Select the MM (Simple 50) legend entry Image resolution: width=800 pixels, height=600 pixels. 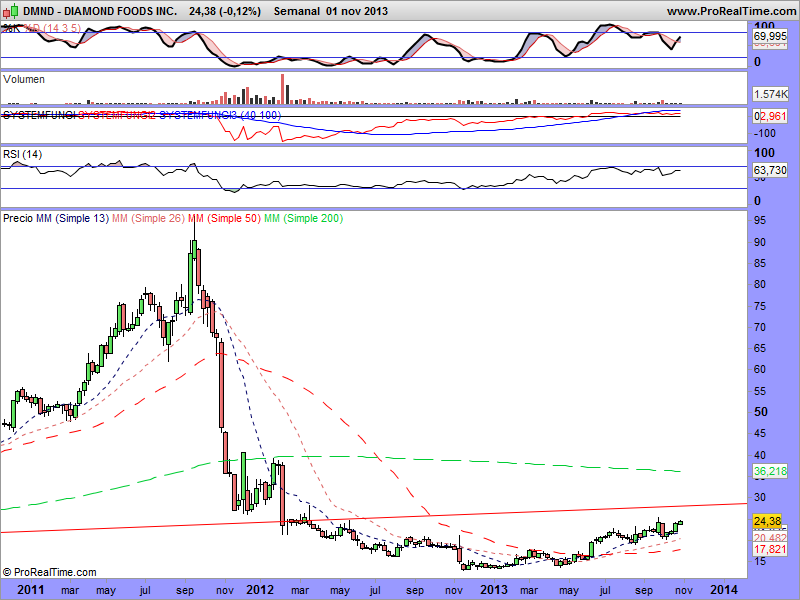coord(224,218)
